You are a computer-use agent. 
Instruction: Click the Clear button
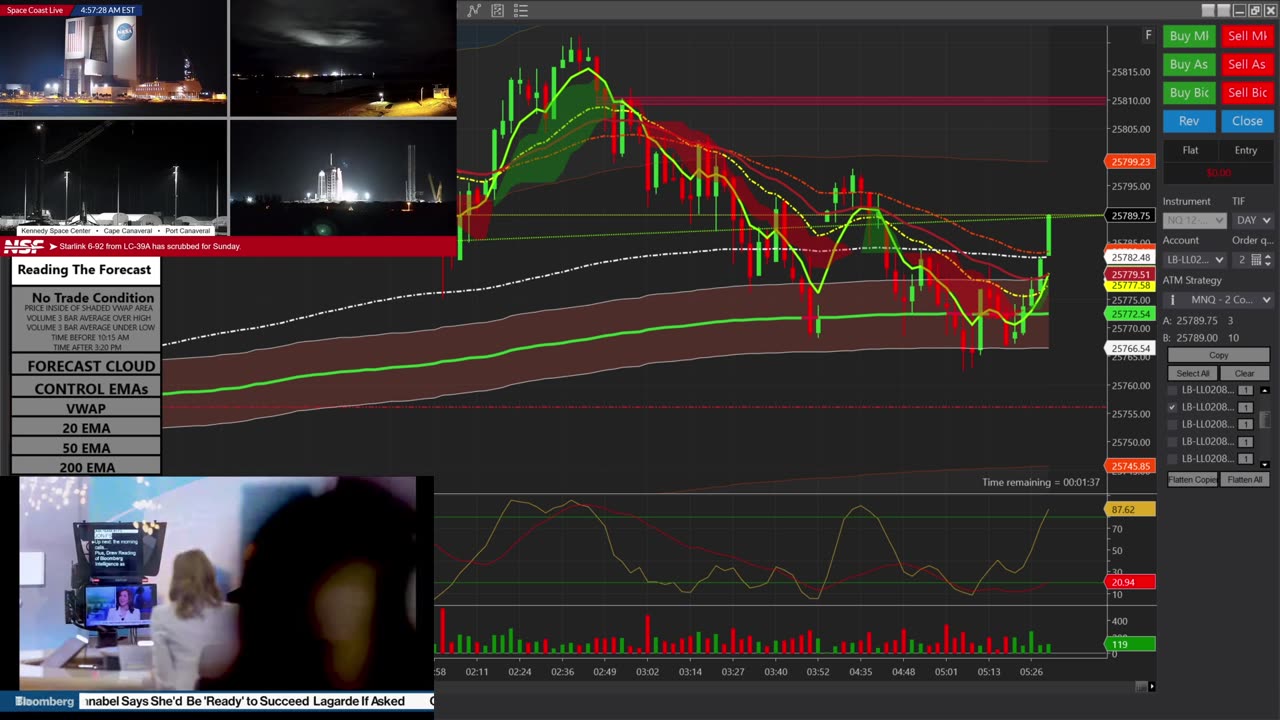pos(1245,373)
